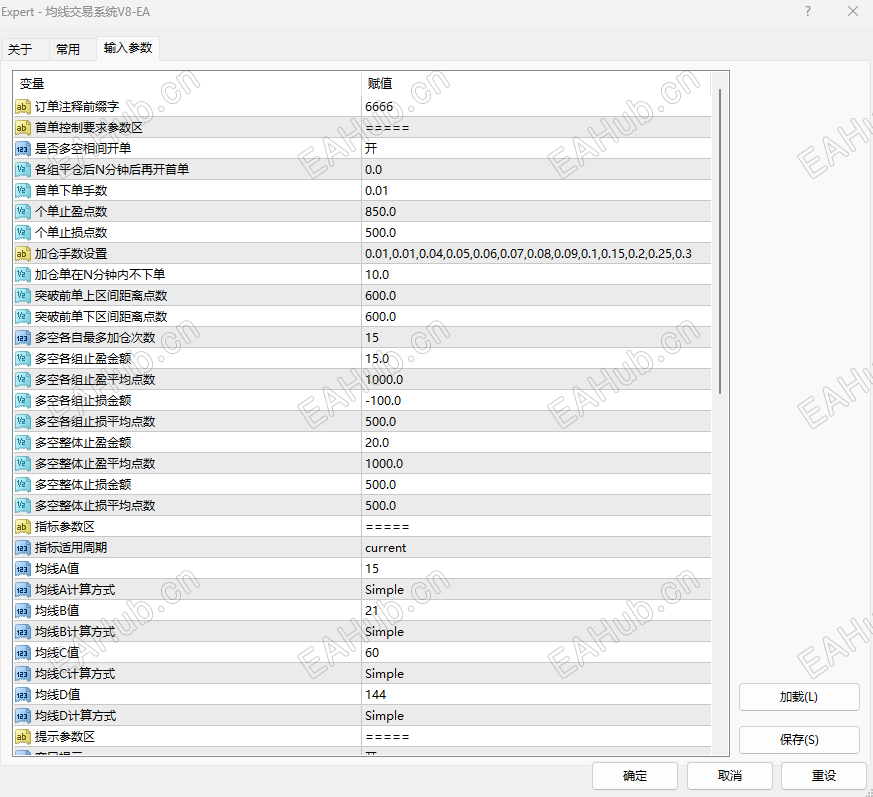This screenshot has height=797, width=873.
Task: Click the string icon beside 订单注释前缀字
Action: pos(22,106)
